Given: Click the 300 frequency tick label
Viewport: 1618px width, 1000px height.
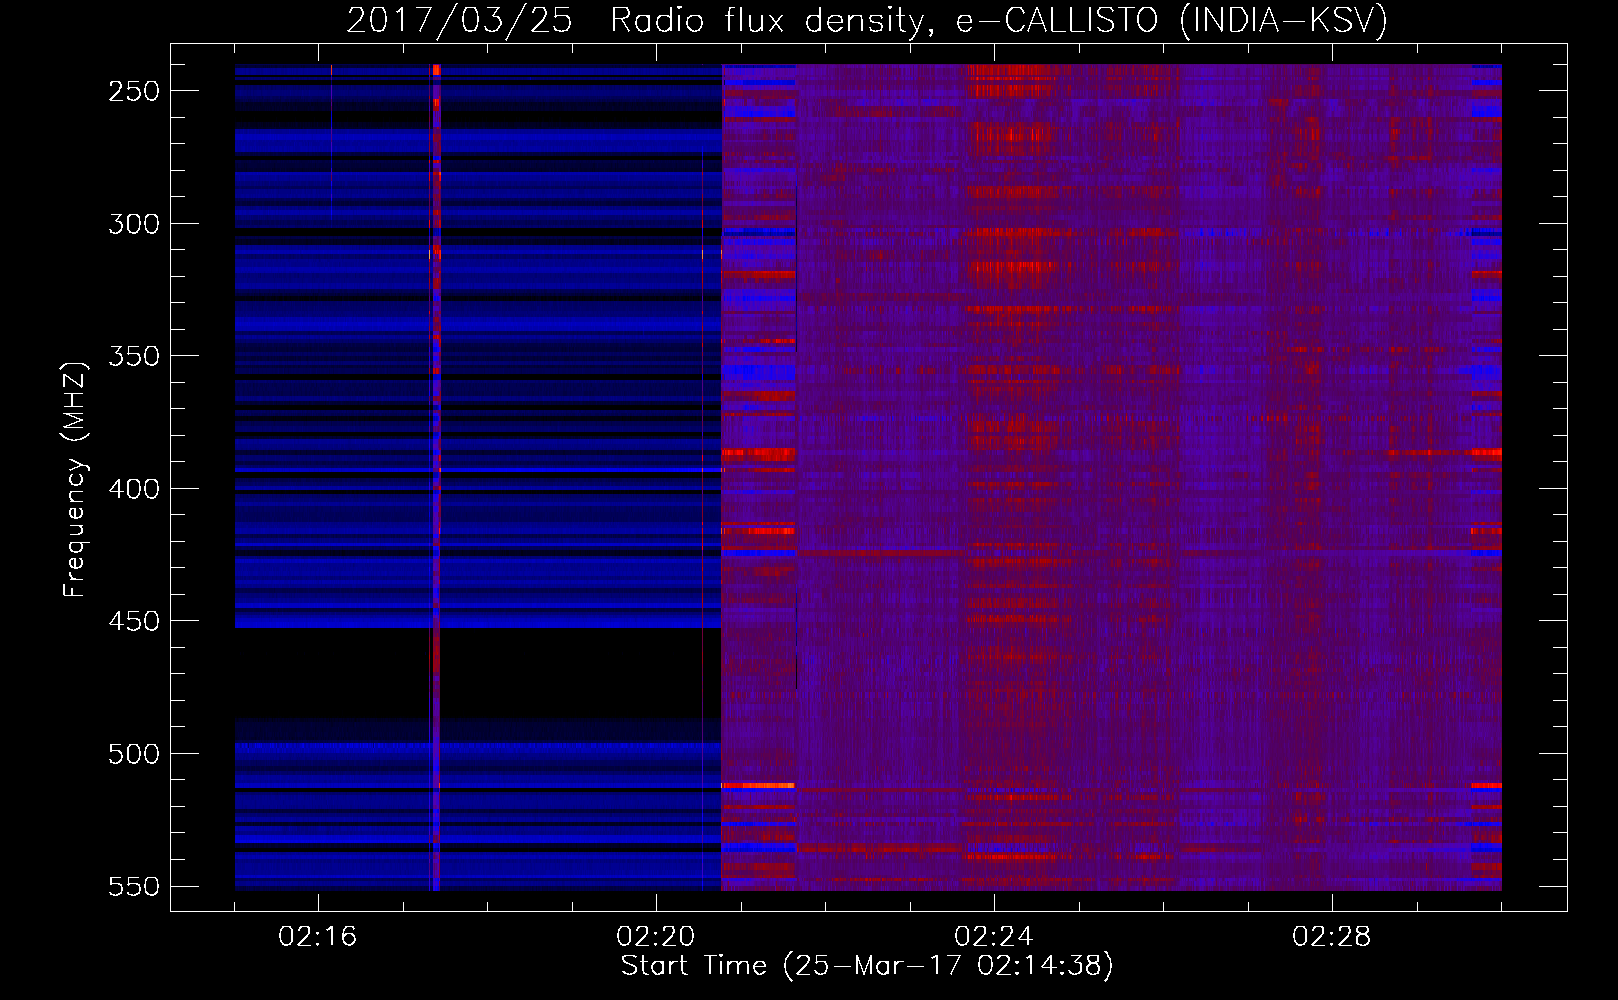Looking at the screenshot, I should [134, 224].
